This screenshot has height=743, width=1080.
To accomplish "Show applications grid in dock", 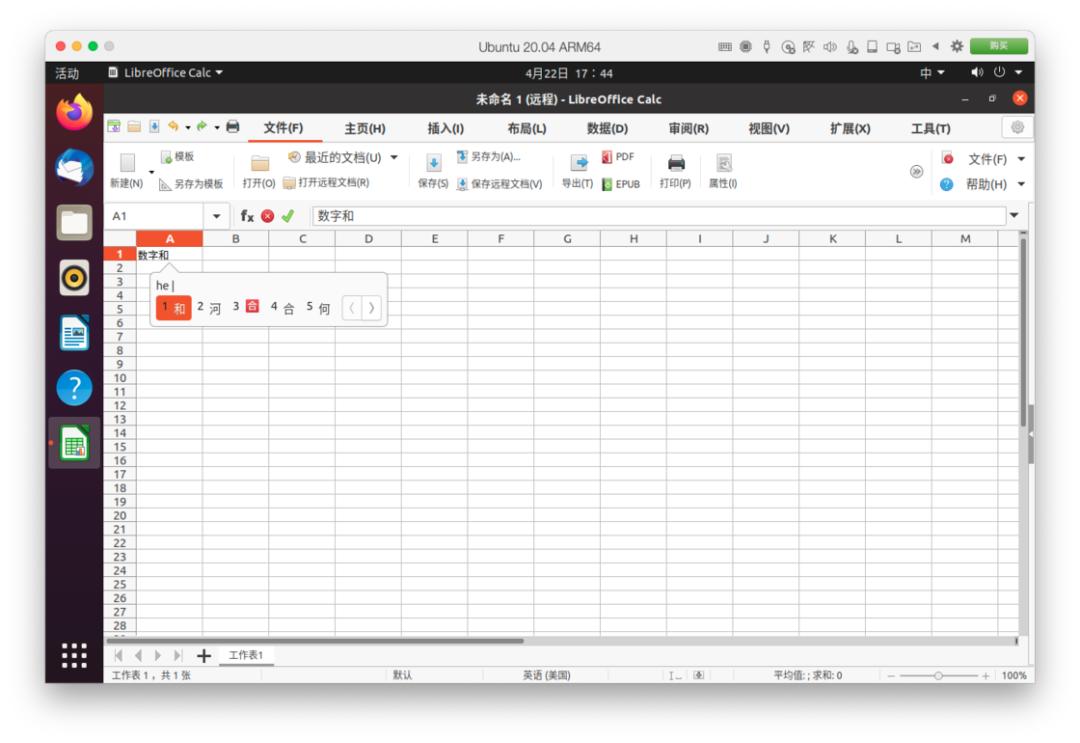I will 74,656.
